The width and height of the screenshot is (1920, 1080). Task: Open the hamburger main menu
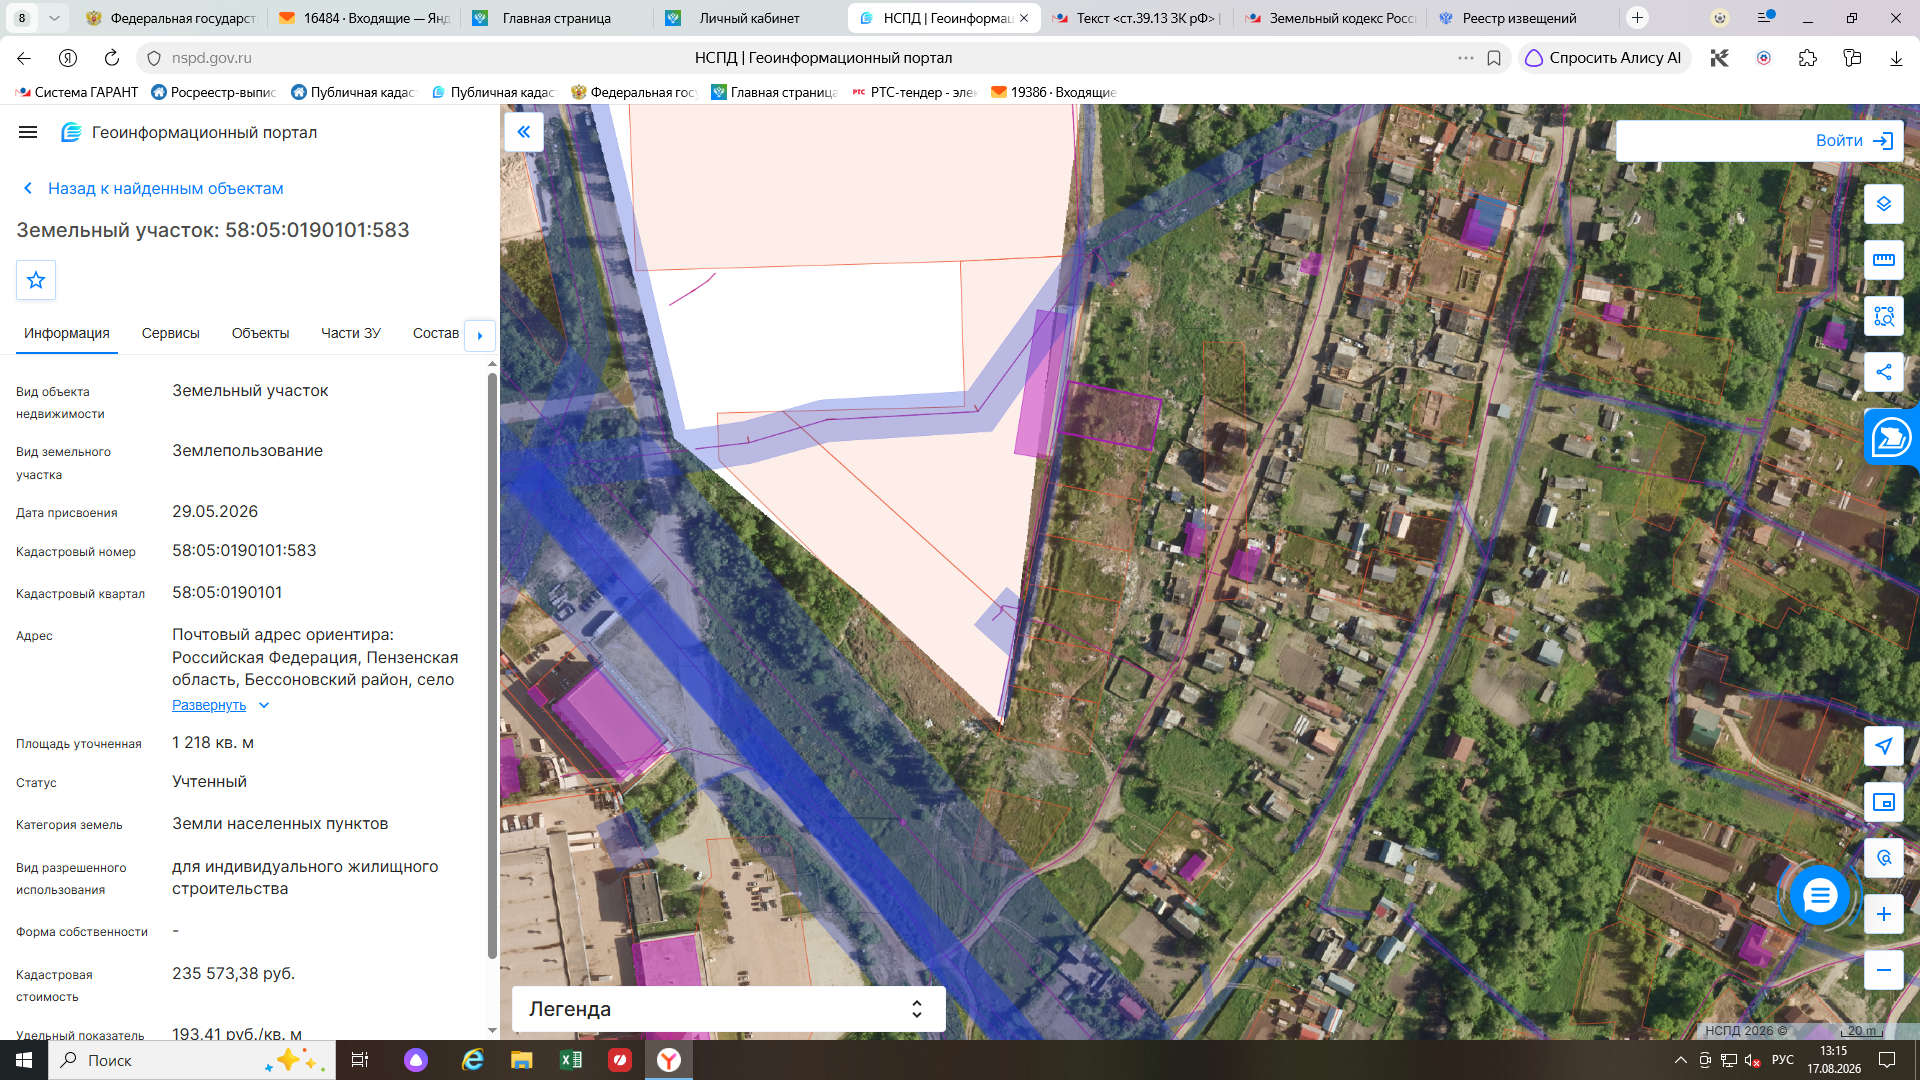(x=28, y=132)
